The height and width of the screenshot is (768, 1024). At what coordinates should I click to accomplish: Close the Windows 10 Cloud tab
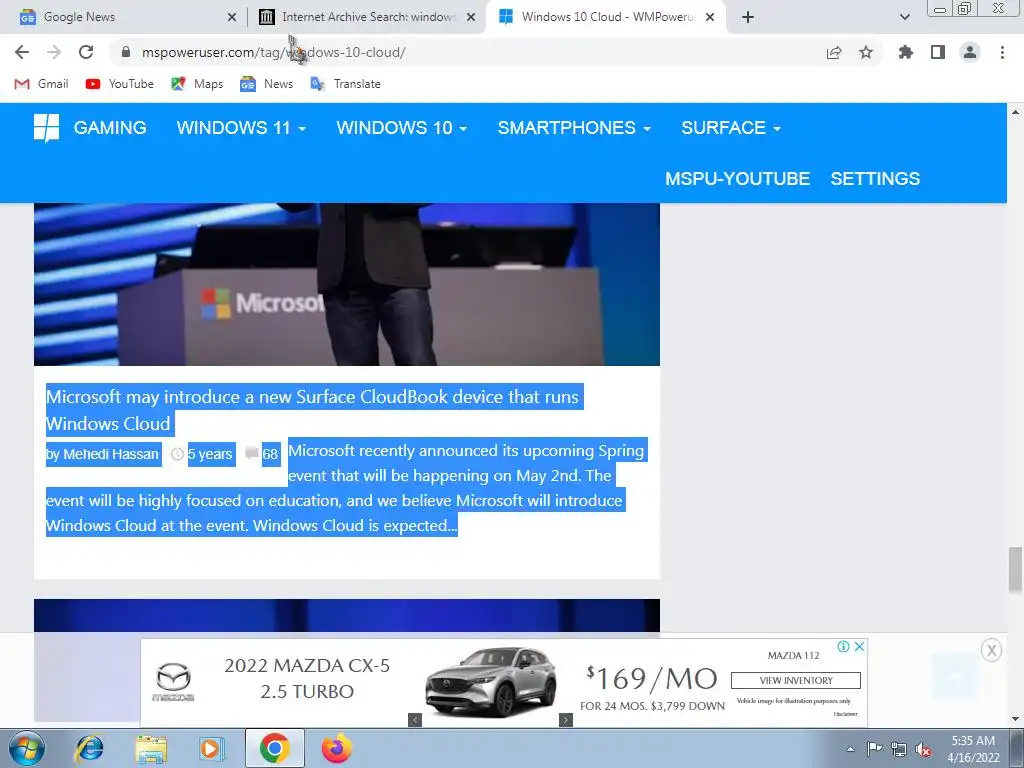point(710,17)
